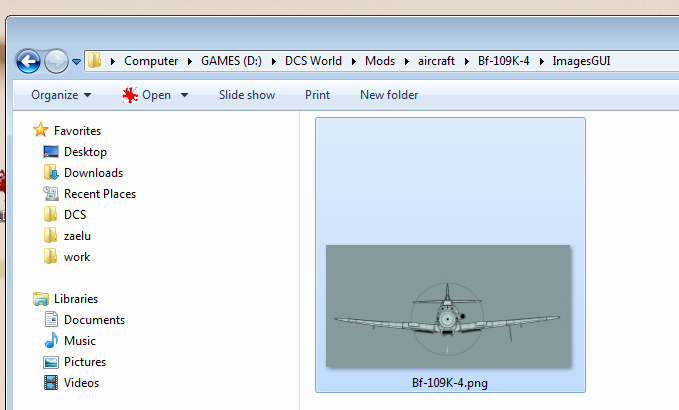Open the Pictures library
Screen dimensions: 679x410
coord(85,362)
